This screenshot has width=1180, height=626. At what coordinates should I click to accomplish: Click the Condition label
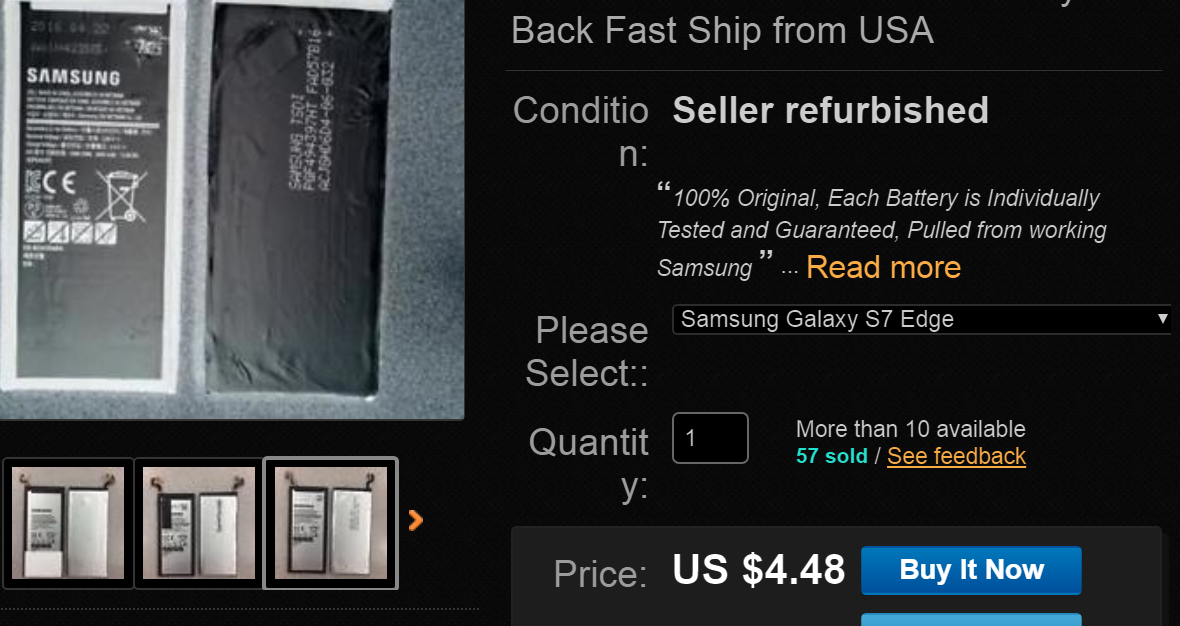click(x=581, y=132)
